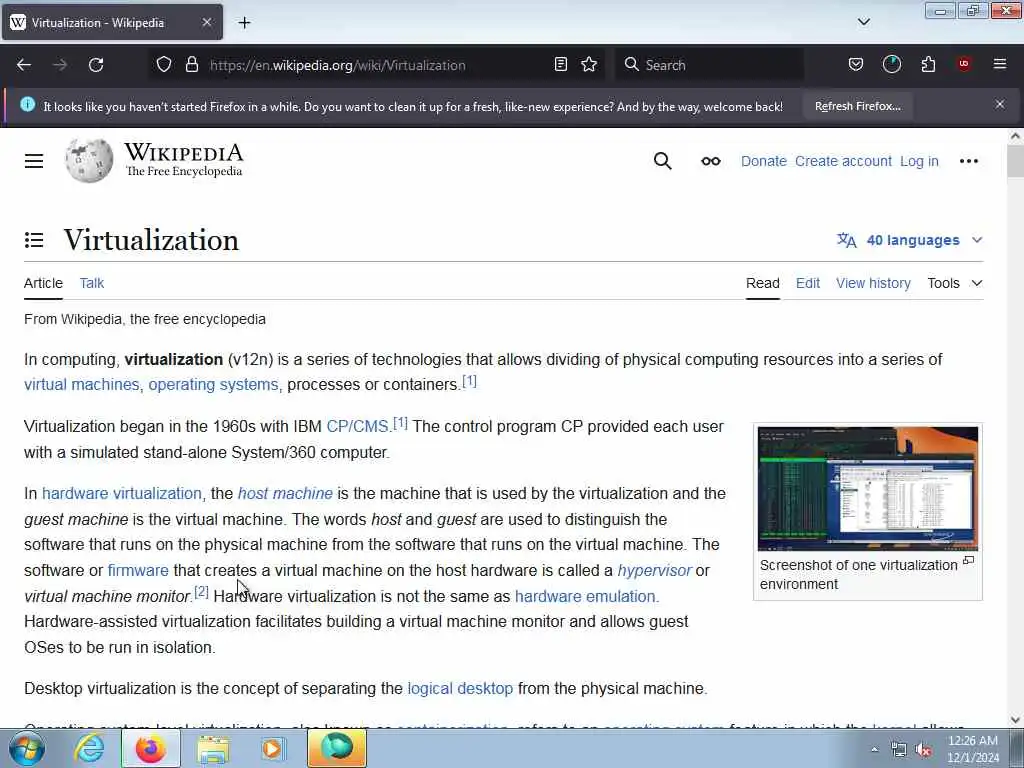The width and height of the screenshot is (1024, 768).
Task: Click the virtualization environment screenshot thumbnail
Action: click(x=868, y=488)
